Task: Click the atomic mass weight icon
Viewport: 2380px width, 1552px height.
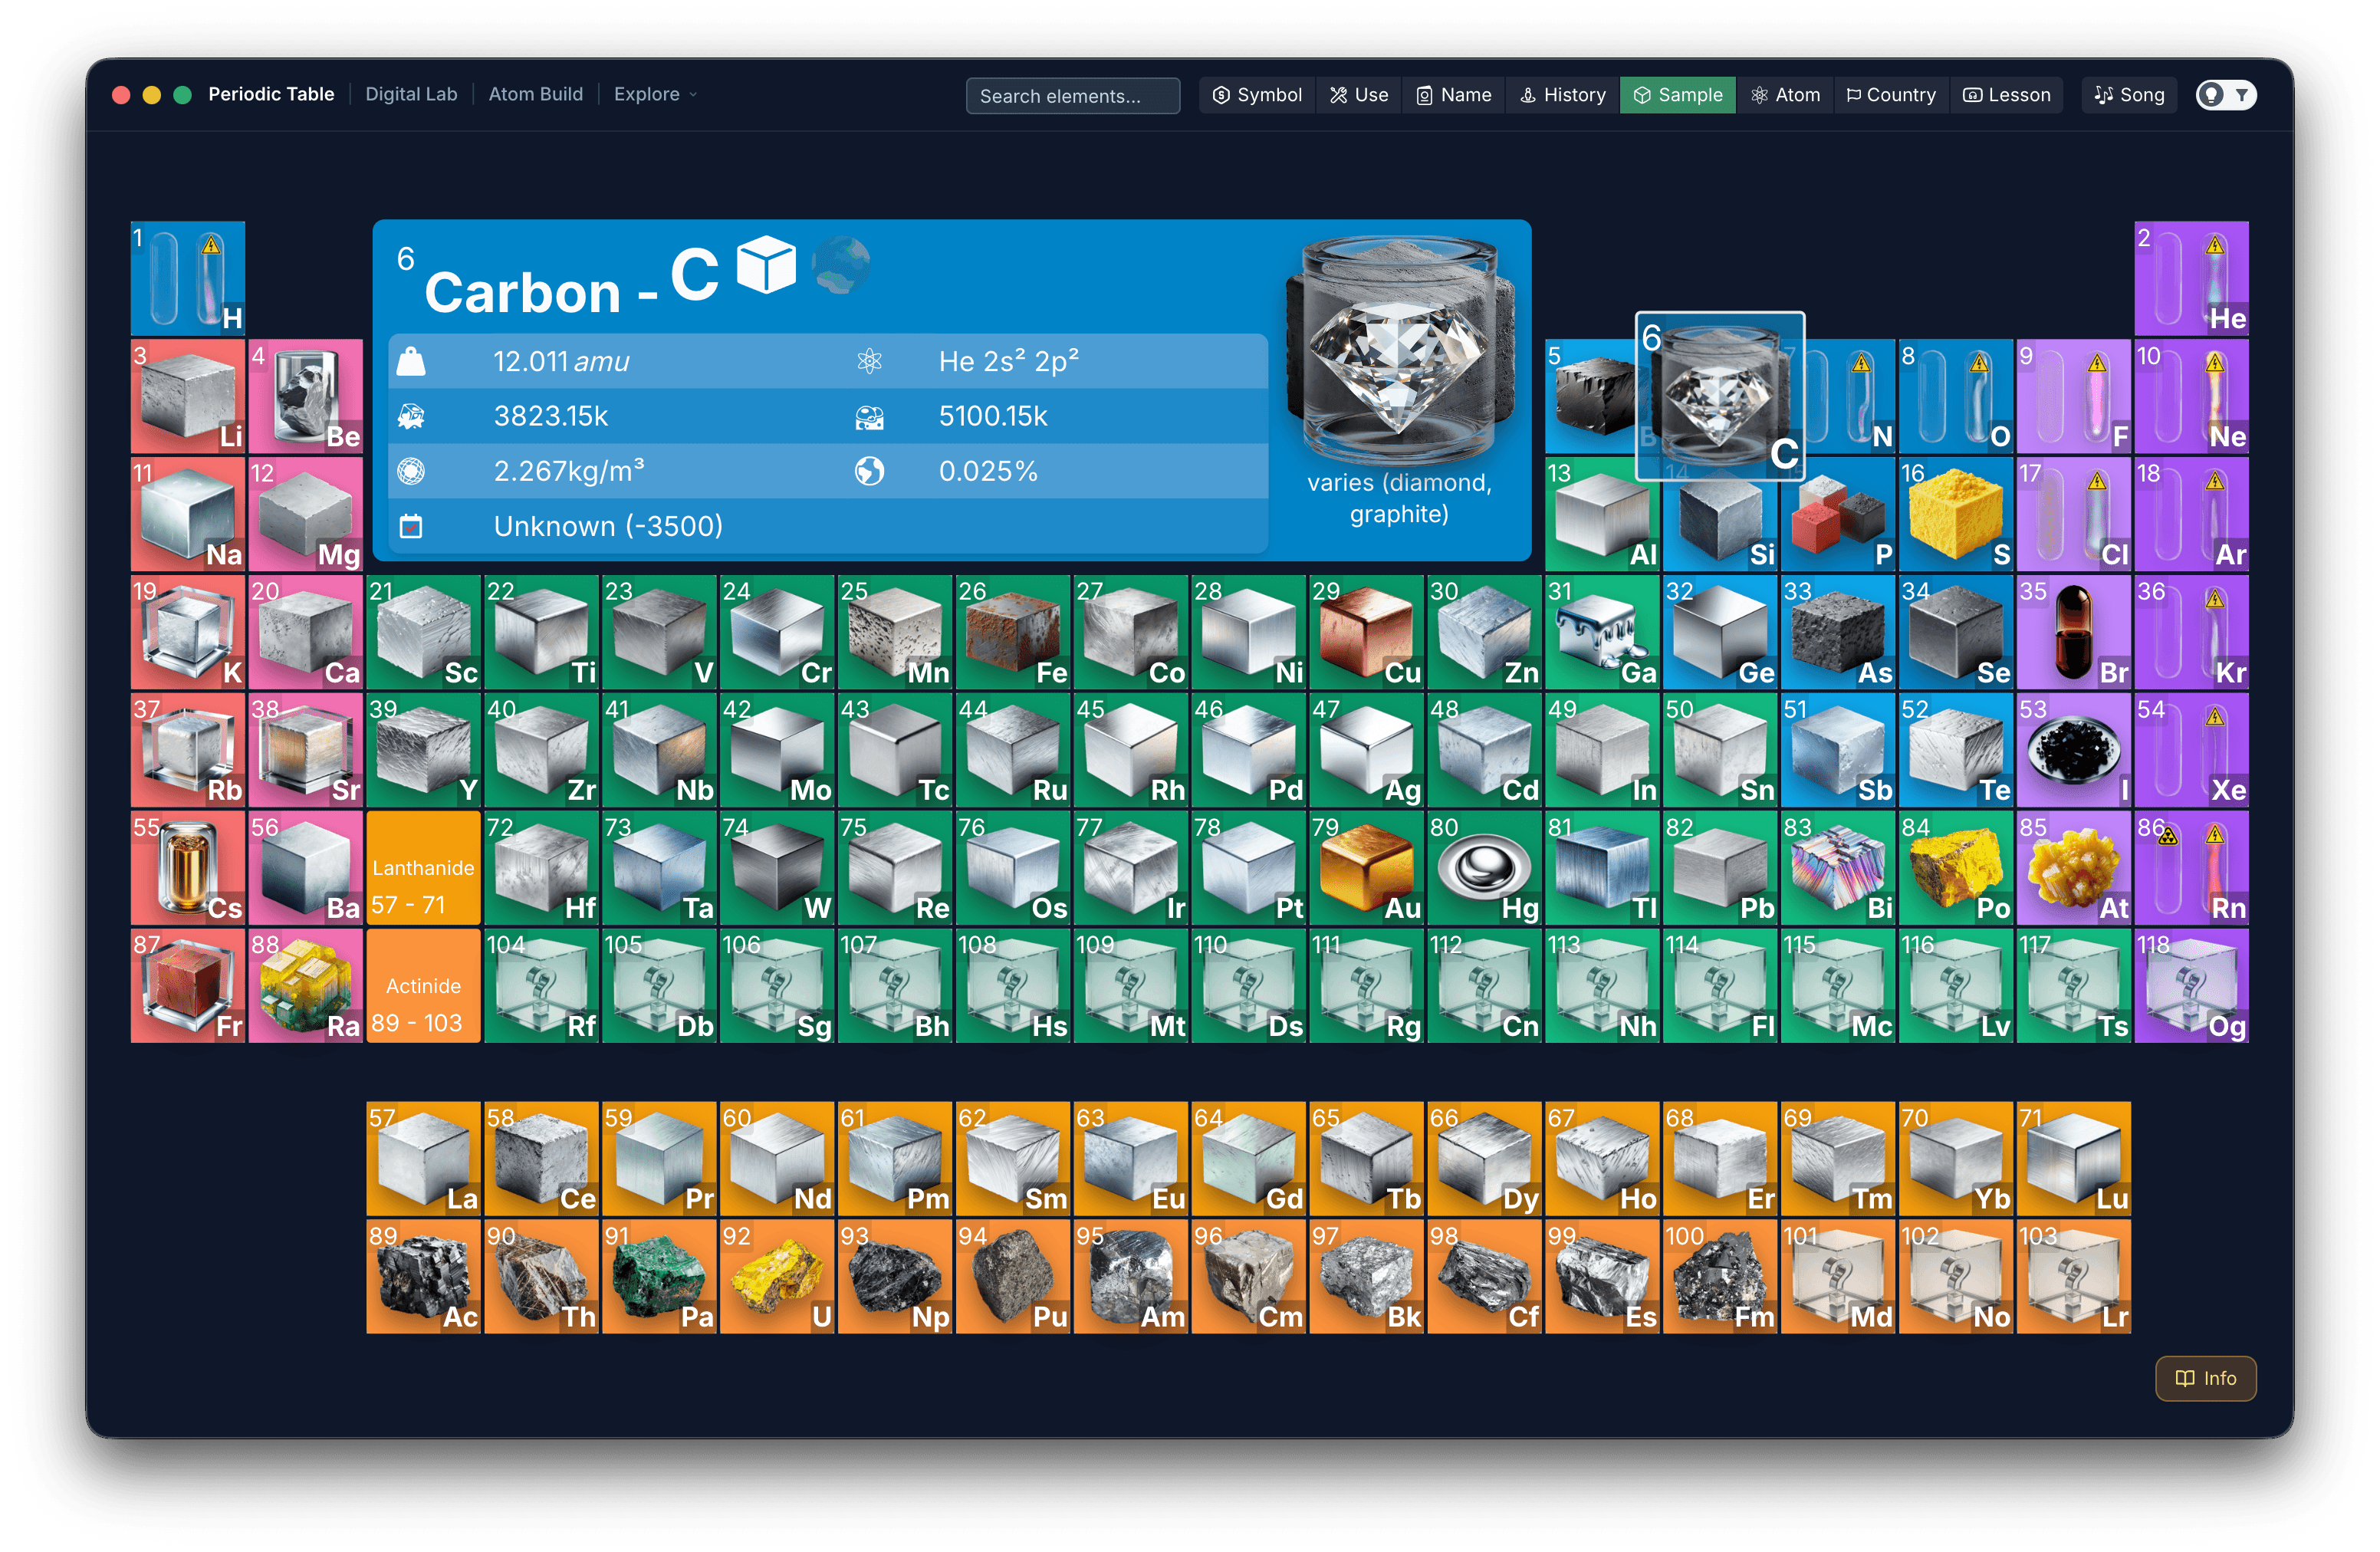Action: tap(411, 361)
